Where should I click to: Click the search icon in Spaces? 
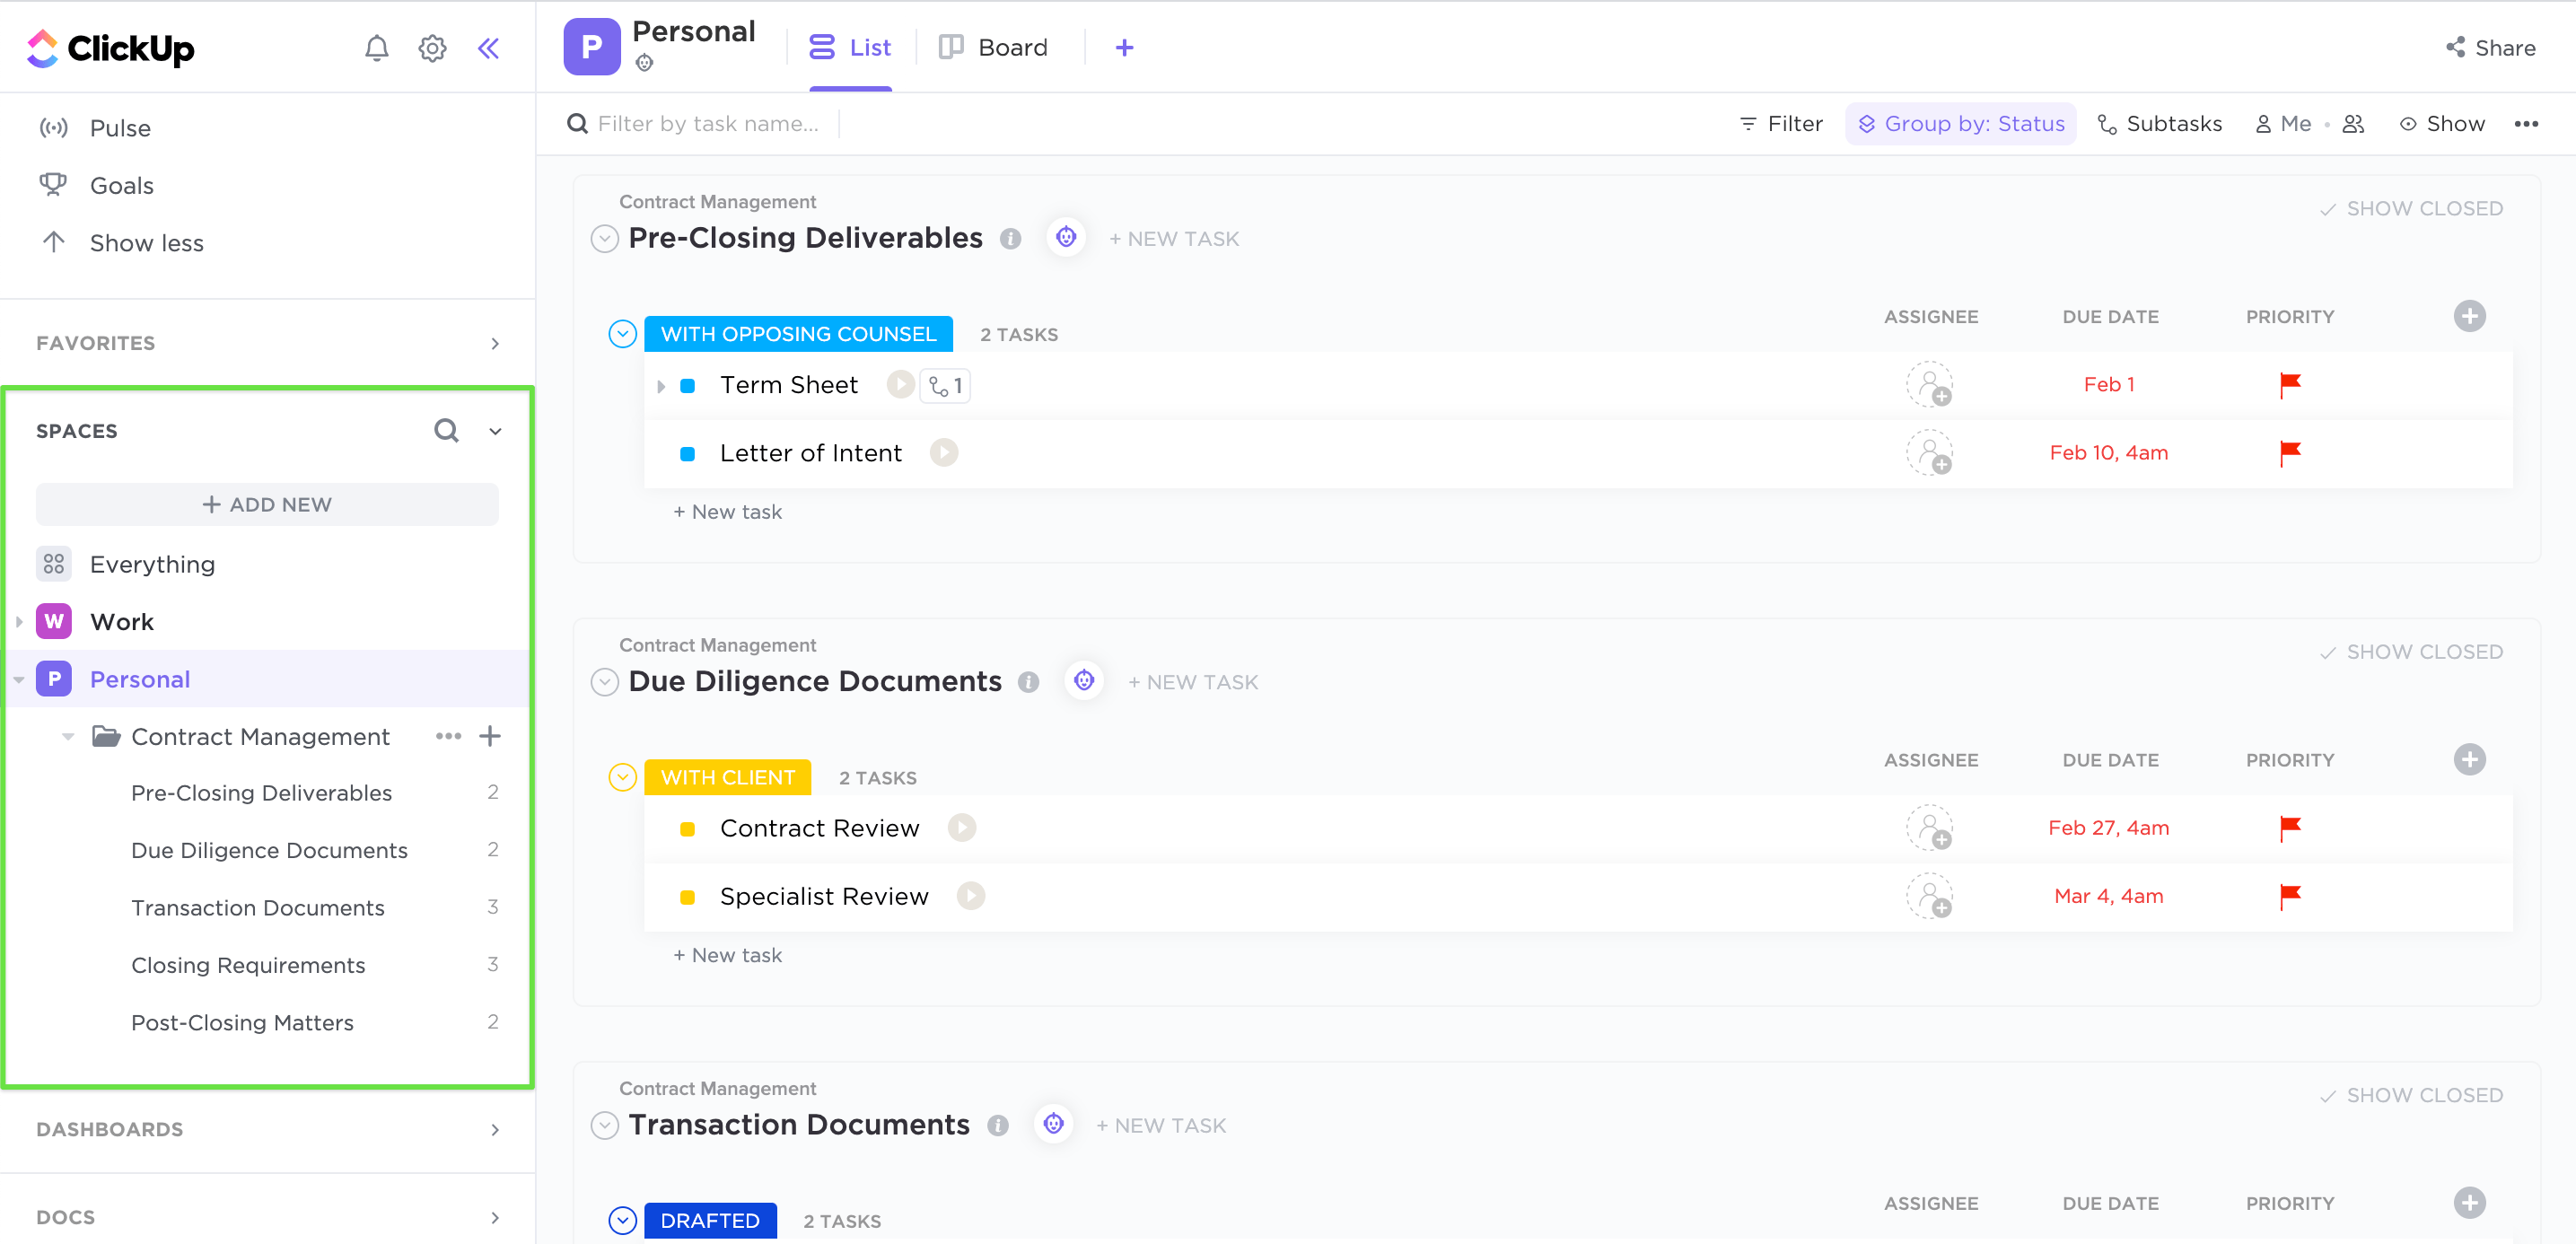[x=446, y=430]
